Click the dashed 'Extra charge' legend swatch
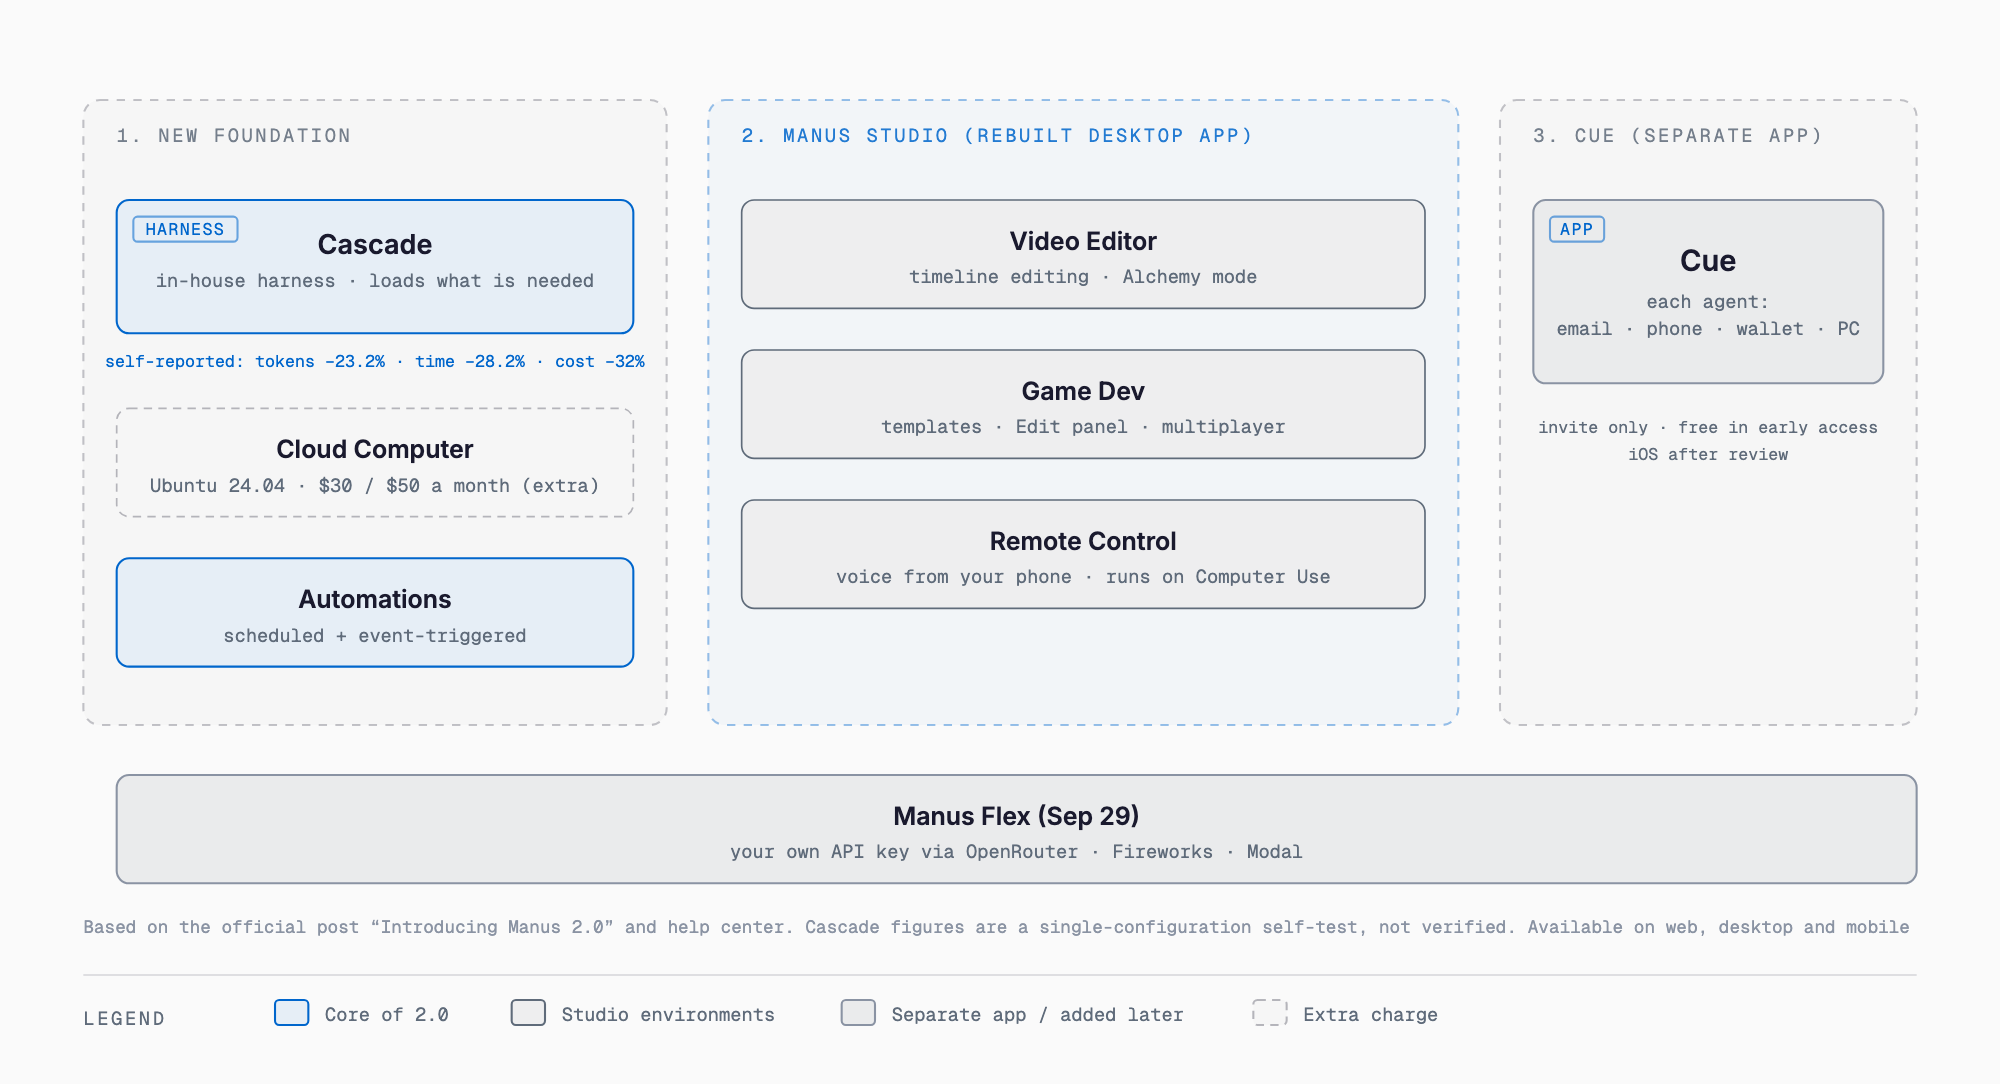 coord(1270,1012)
